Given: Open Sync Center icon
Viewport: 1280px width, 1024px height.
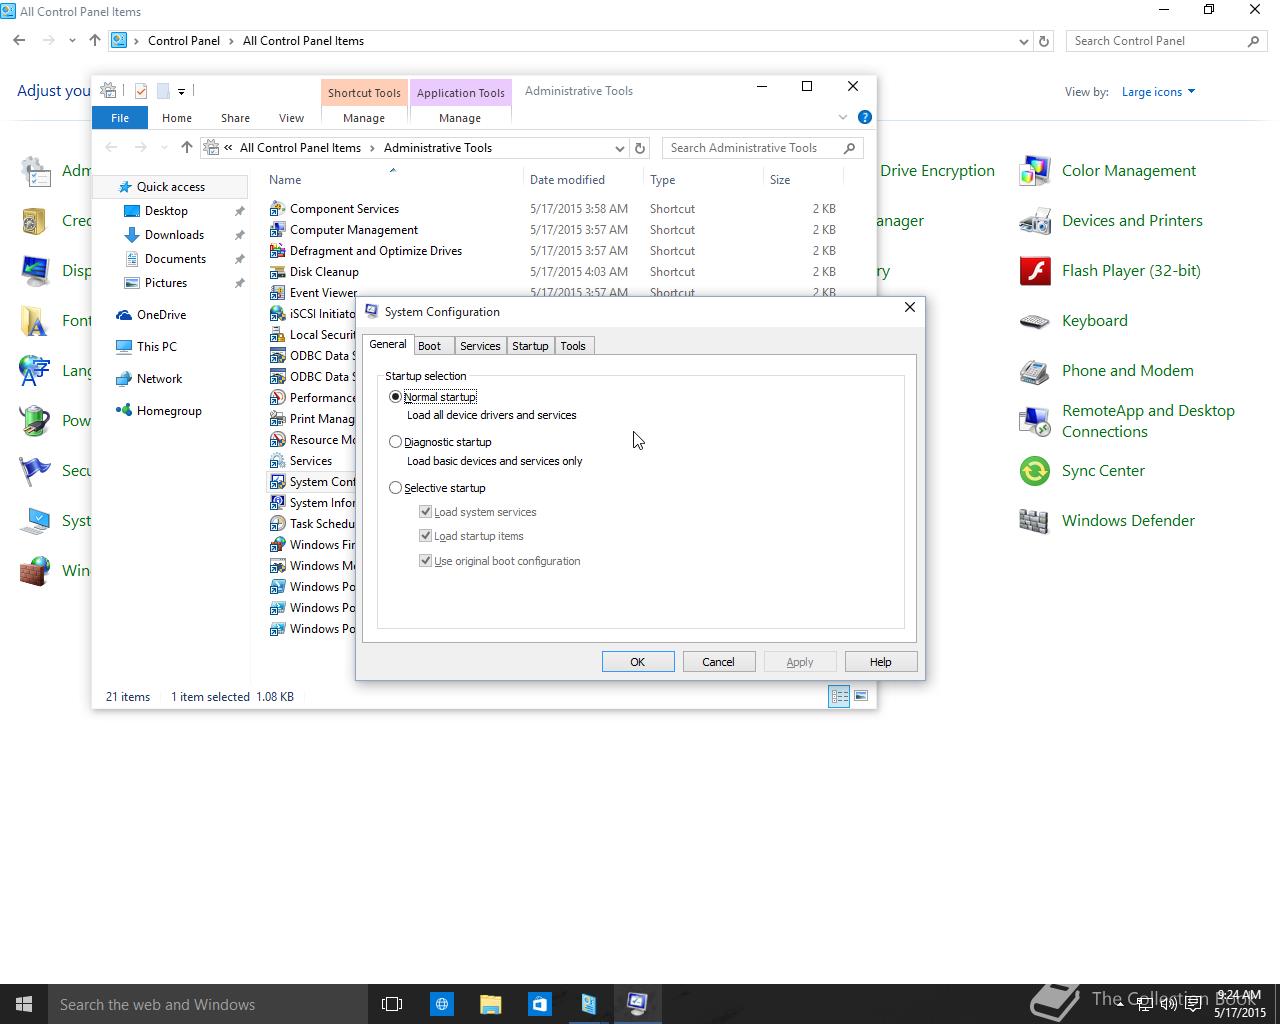Looking at the screenshot, I should (x=1034, y=471).
